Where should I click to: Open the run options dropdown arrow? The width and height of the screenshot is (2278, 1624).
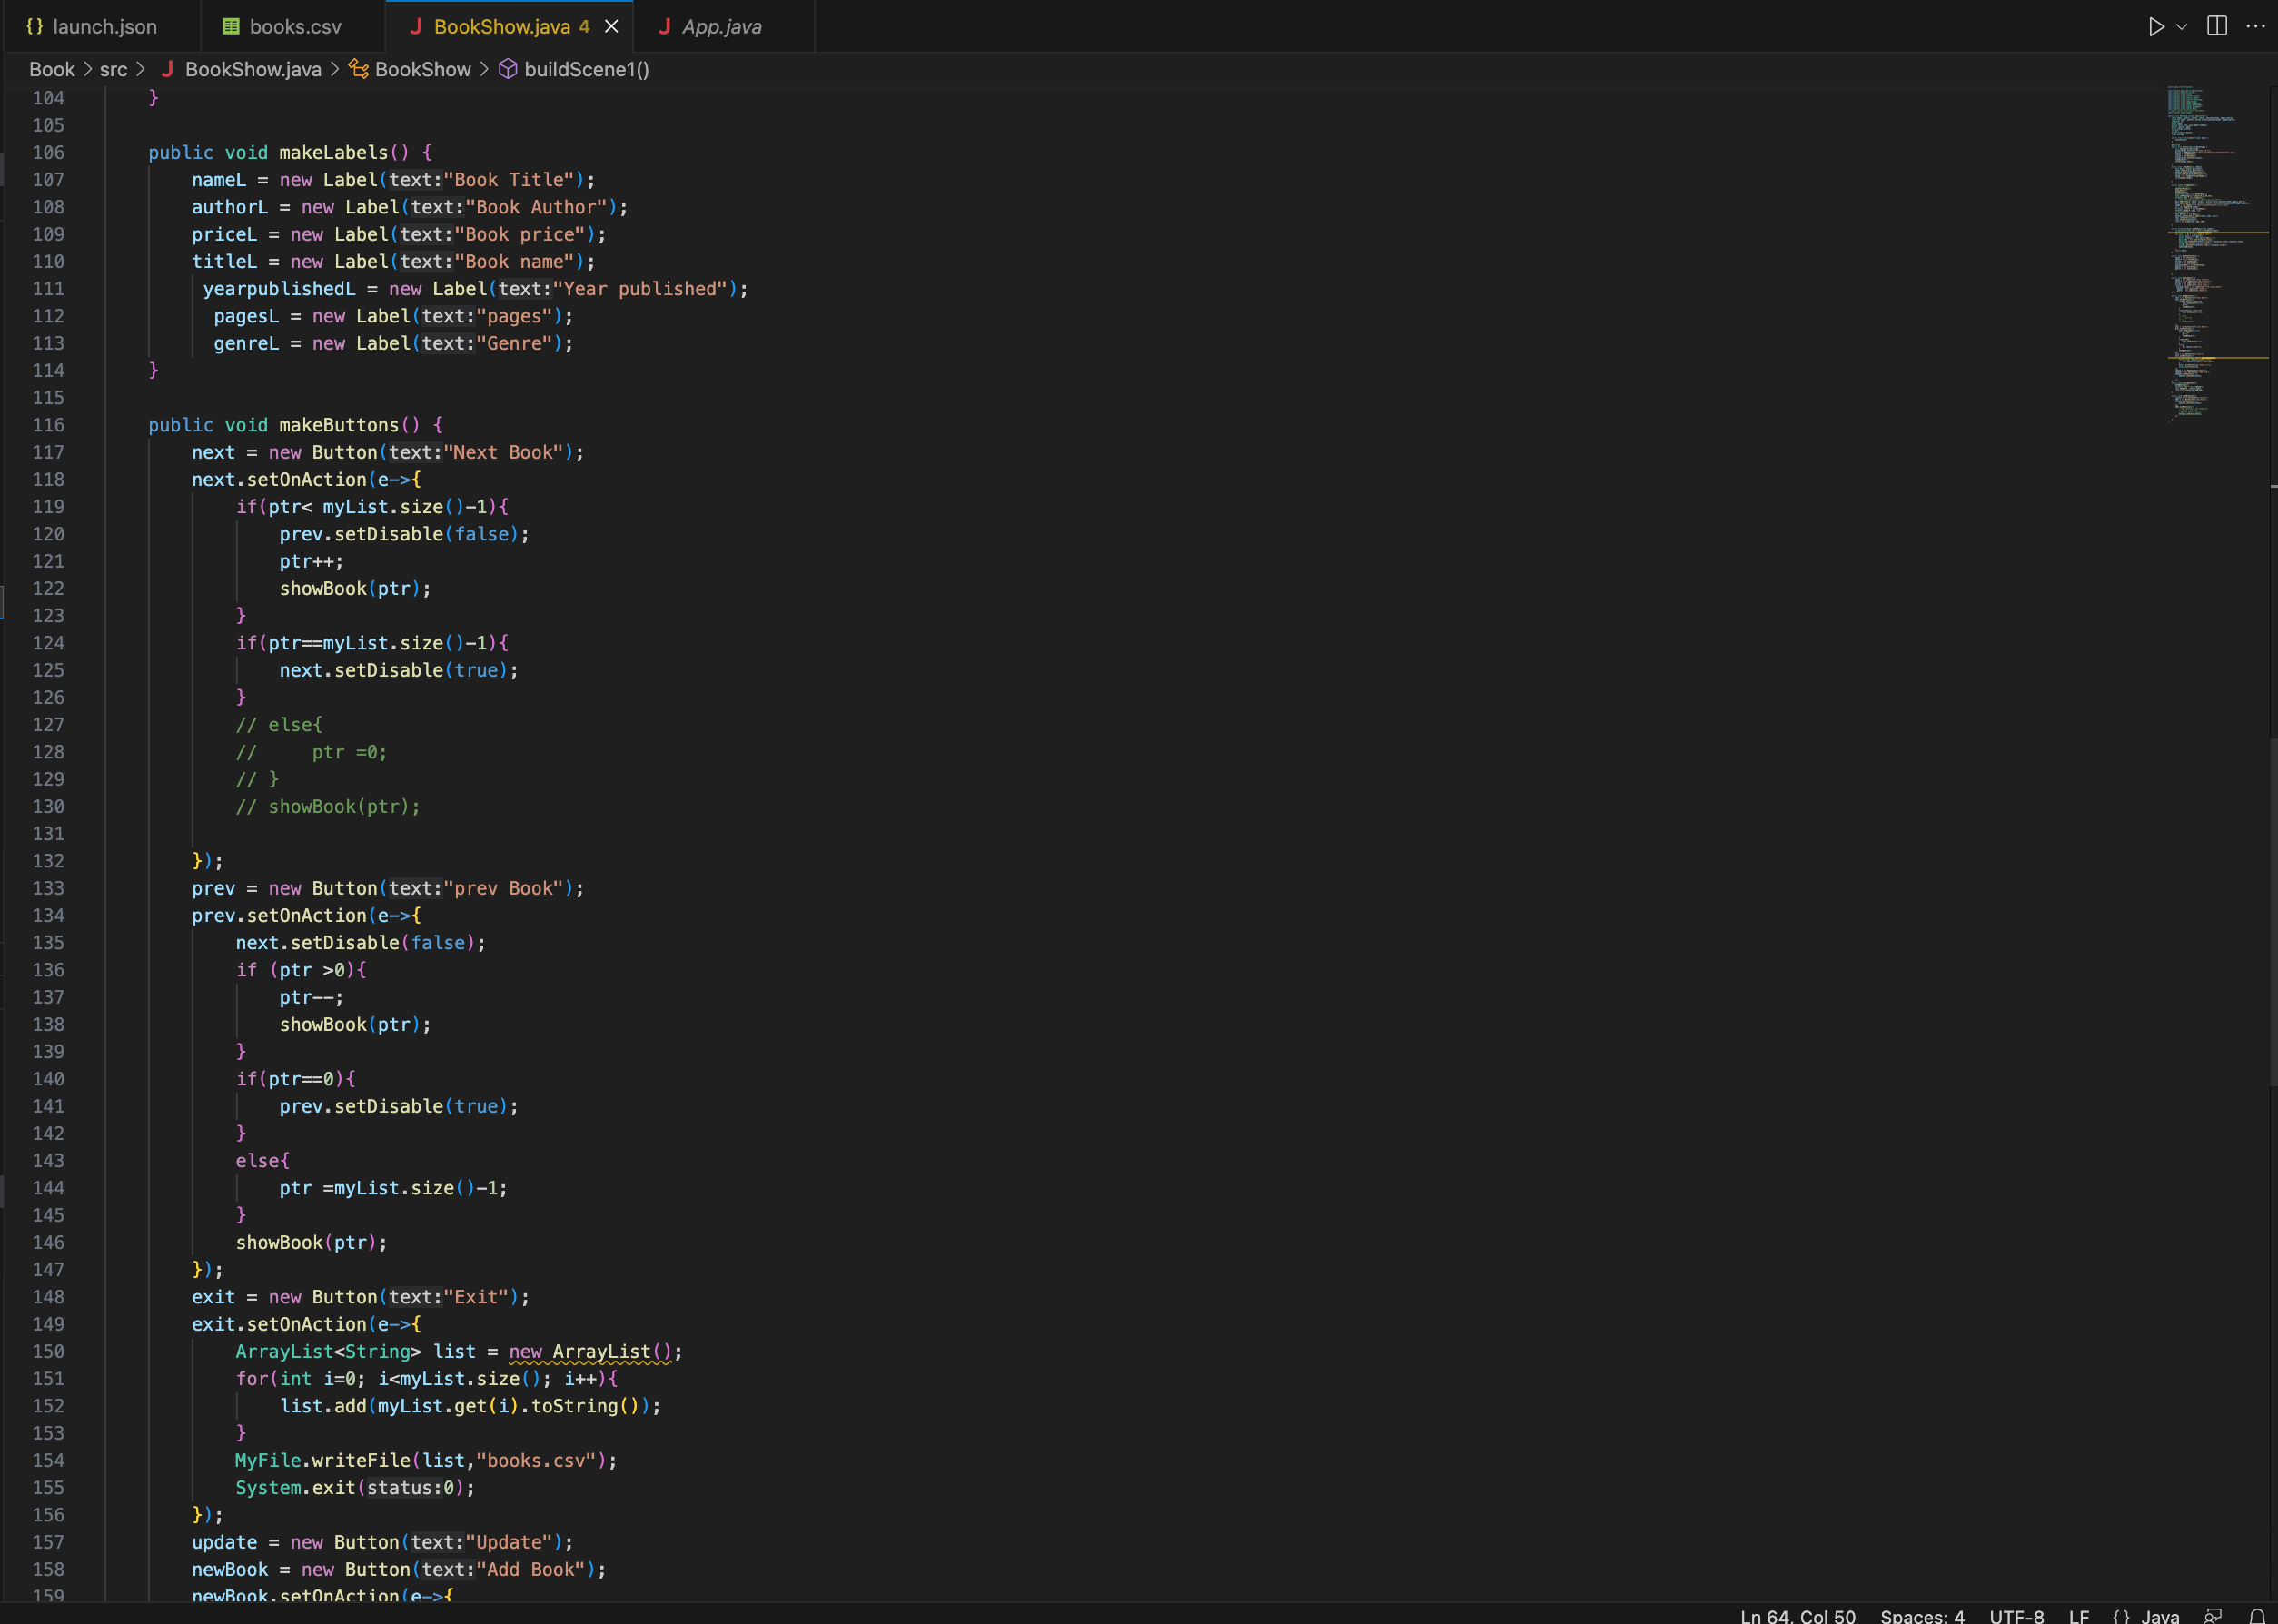[x=2181, y=27]
